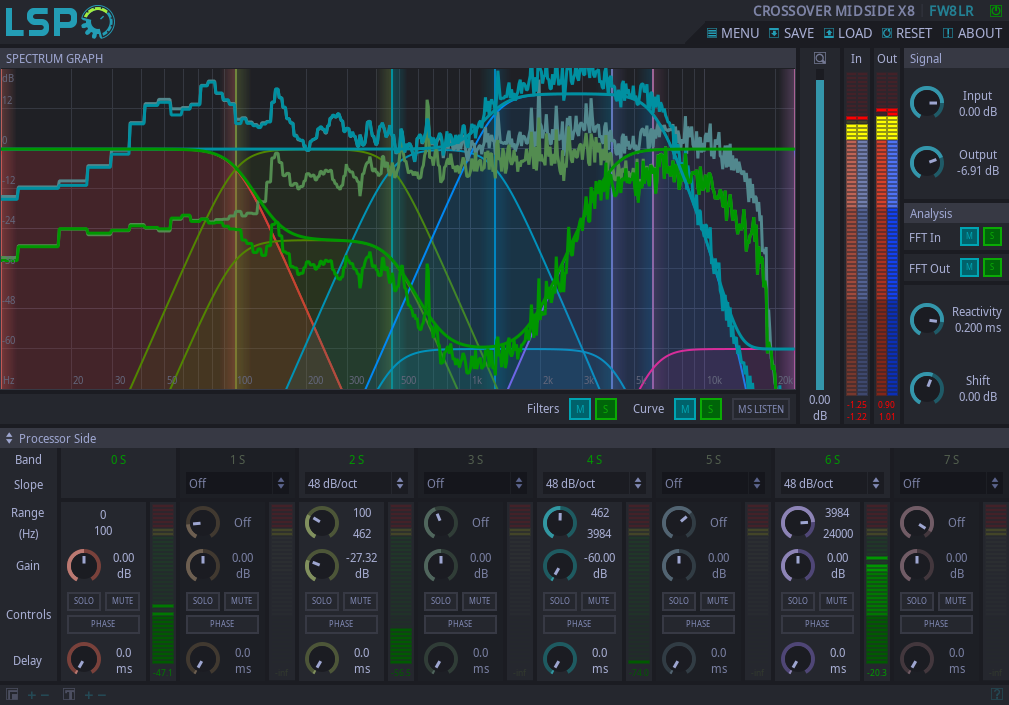
Task: Click the Output gain knob
Action: [x=927, y=163]
